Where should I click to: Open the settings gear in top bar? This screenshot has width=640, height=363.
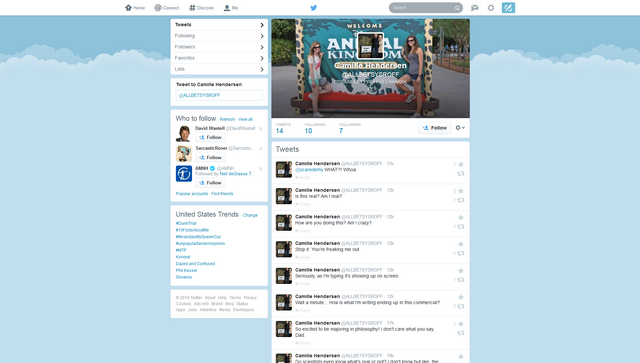491,8
